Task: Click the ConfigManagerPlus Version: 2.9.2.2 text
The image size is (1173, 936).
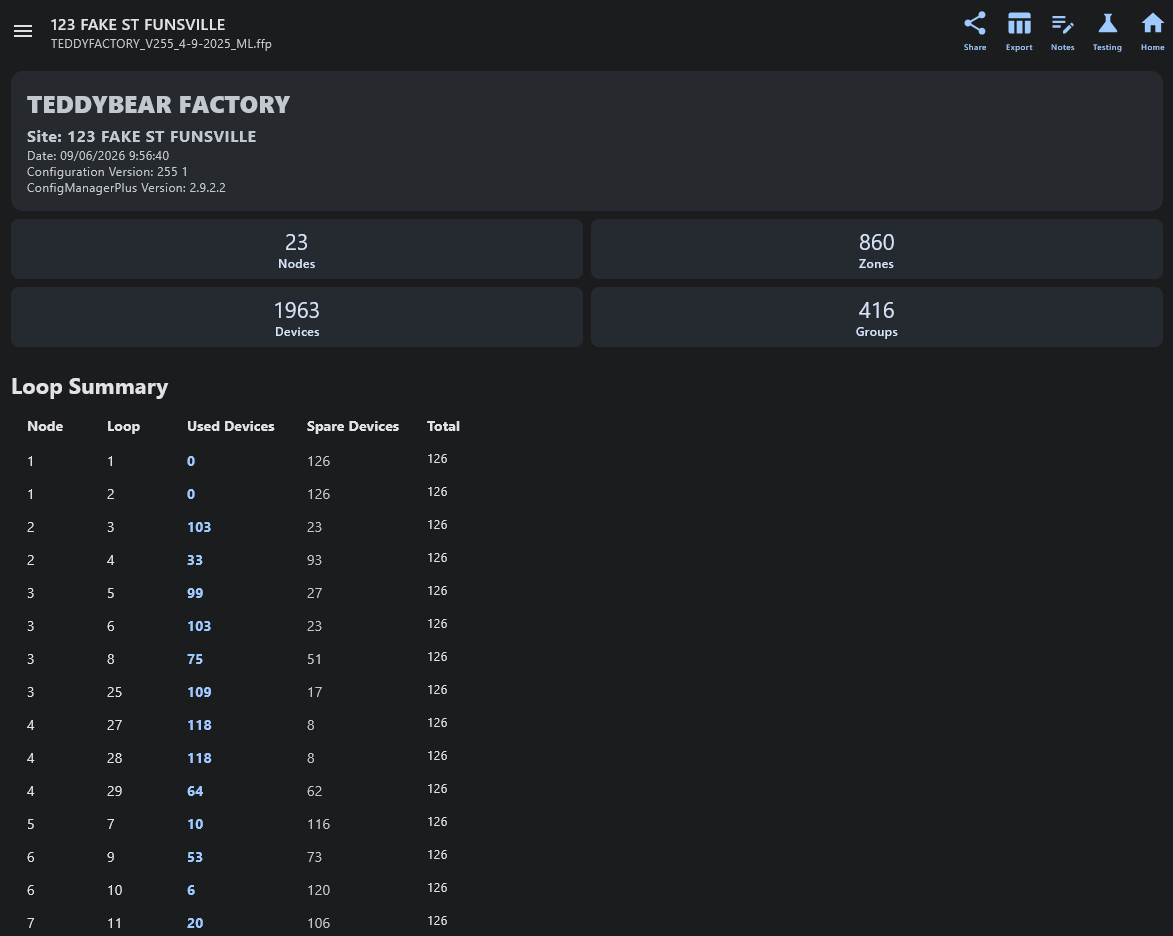Action: point(126,188)
